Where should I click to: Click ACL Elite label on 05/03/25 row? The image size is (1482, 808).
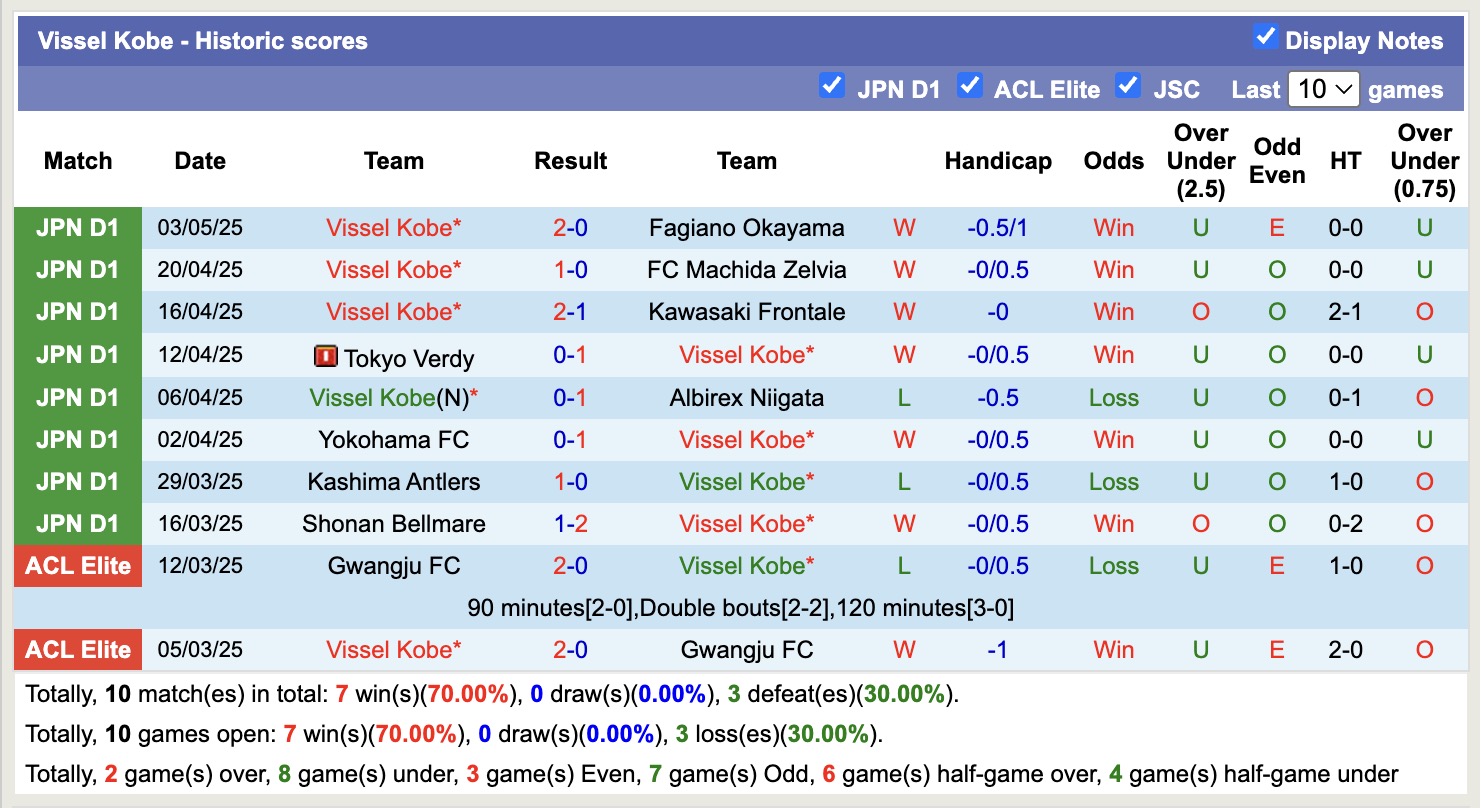78,650
